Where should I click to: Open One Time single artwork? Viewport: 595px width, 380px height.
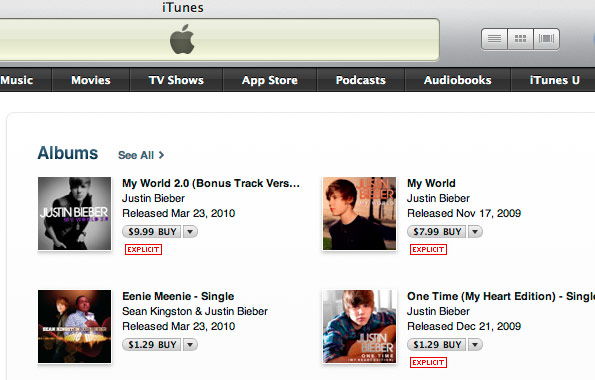(x=359, y=326)
